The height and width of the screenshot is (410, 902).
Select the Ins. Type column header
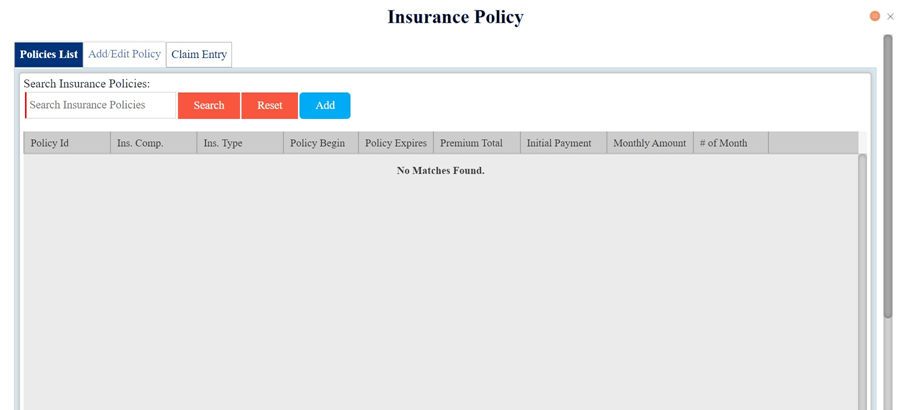240,143
